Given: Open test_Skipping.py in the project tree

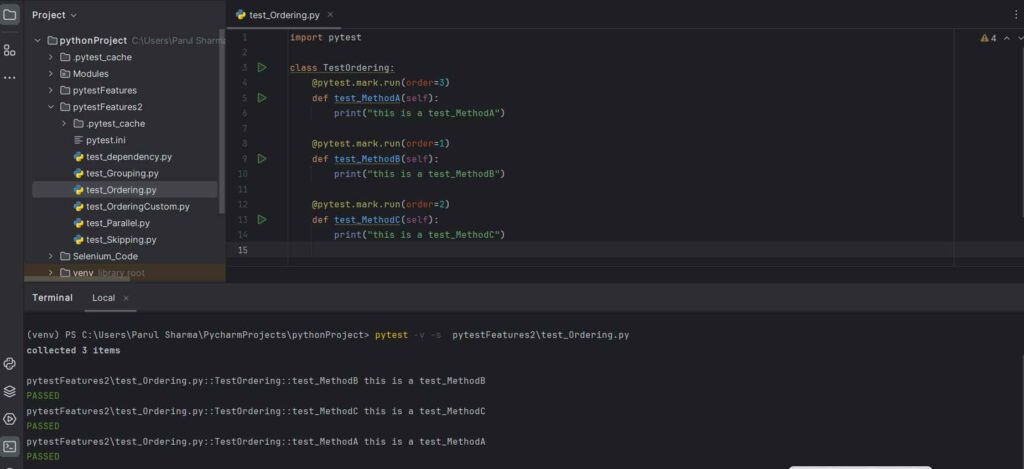Looking at the screenshot, I should pos(121,240).
